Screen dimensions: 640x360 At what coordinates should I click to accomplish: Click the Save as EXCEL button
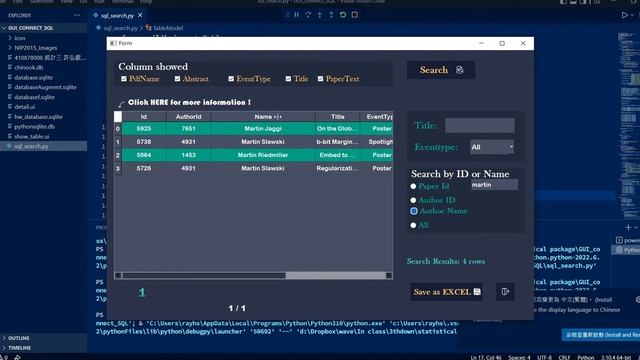coord(447,292)
